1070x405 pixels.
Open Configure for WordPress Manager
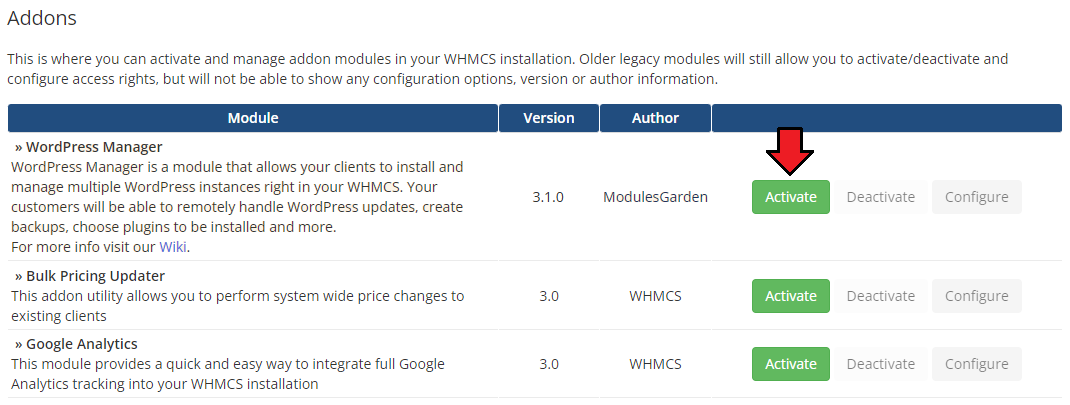pyautogui.click(x=976, y=197)
